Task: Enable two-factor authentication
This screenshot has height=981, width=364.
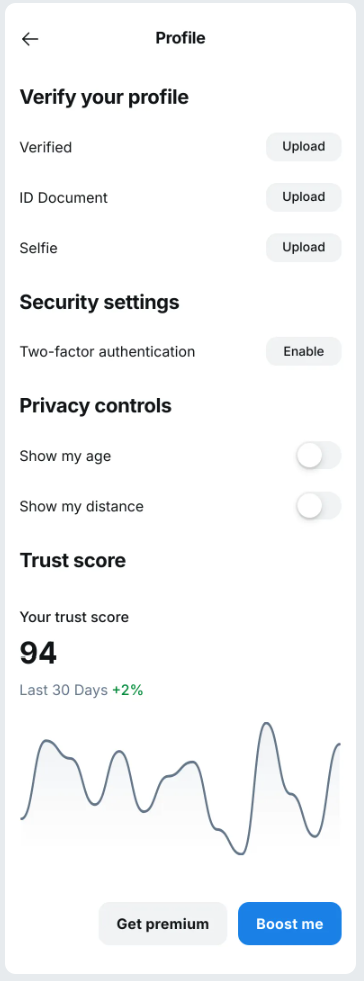Action: (x=303, y=351)
